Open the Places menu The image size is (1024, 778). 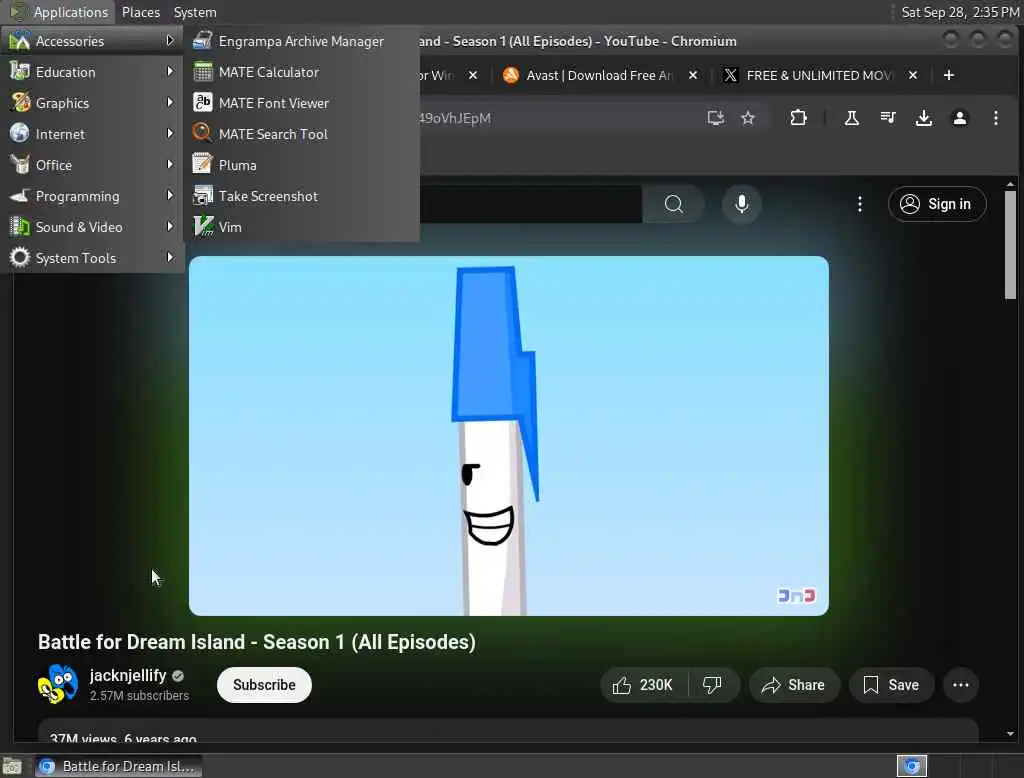[x=140, y=12]
